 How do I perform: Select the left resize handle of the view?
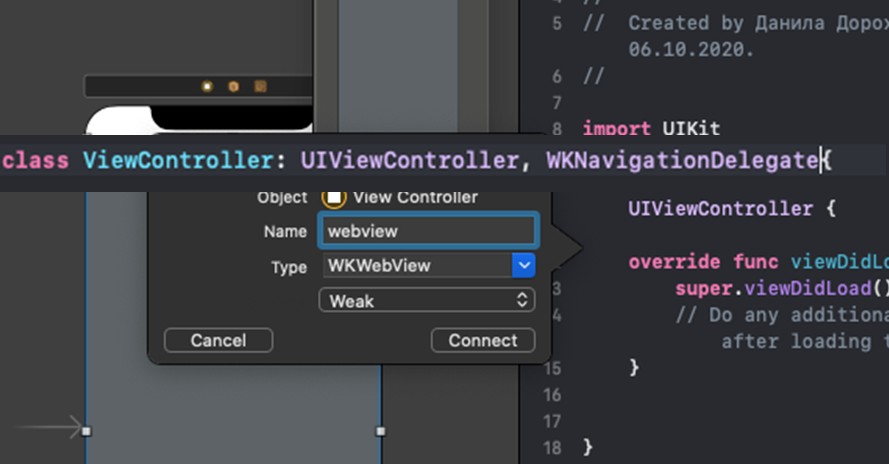[86, 431]
